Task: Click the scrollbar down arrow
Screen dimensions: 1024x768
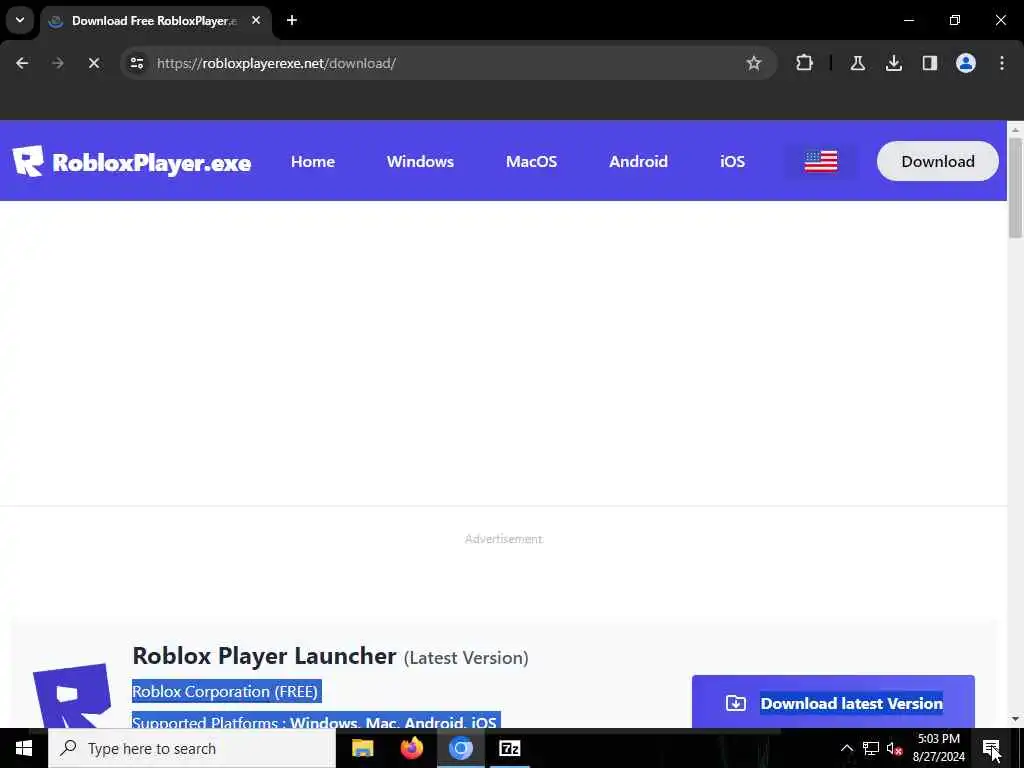Action: point(1015,719)
